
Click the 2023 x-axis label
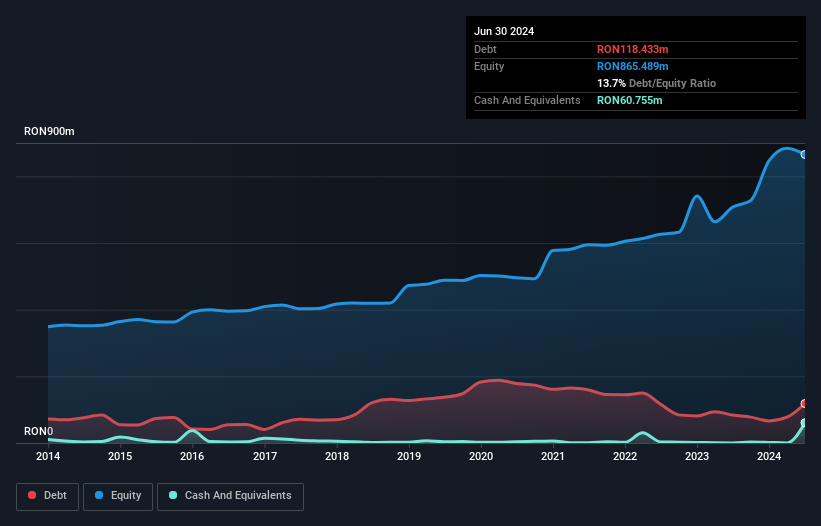click(697, 456)
